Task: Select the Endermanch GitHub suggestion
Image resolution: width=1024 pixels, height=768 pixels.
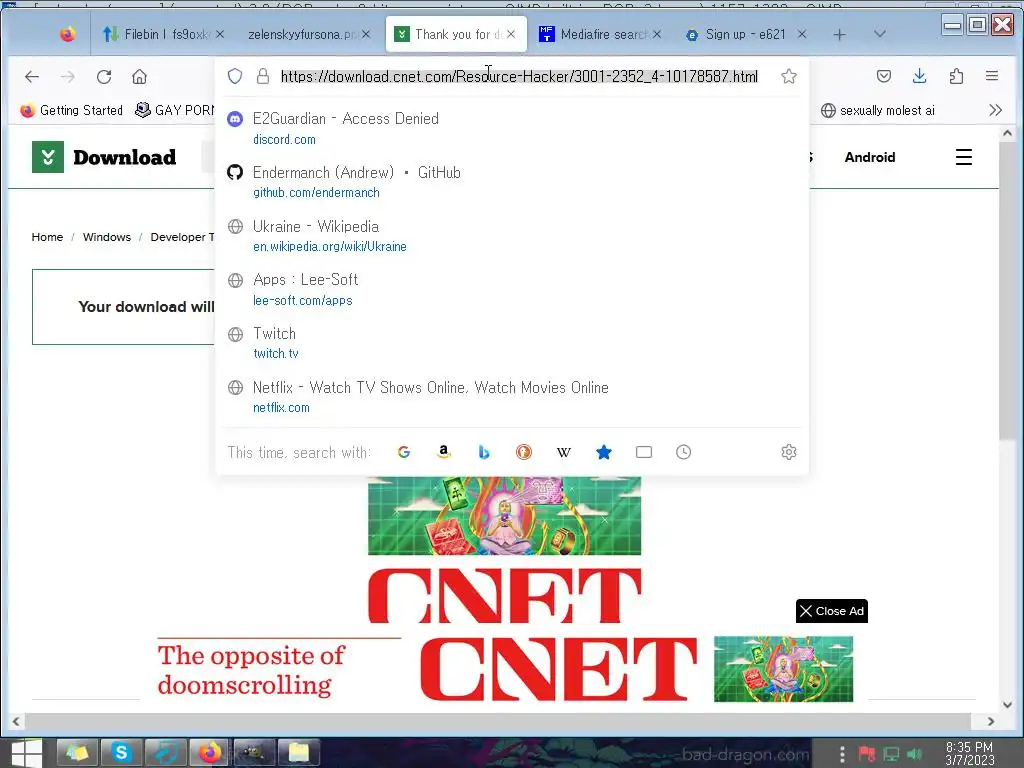Action: (x=512, y=182)
